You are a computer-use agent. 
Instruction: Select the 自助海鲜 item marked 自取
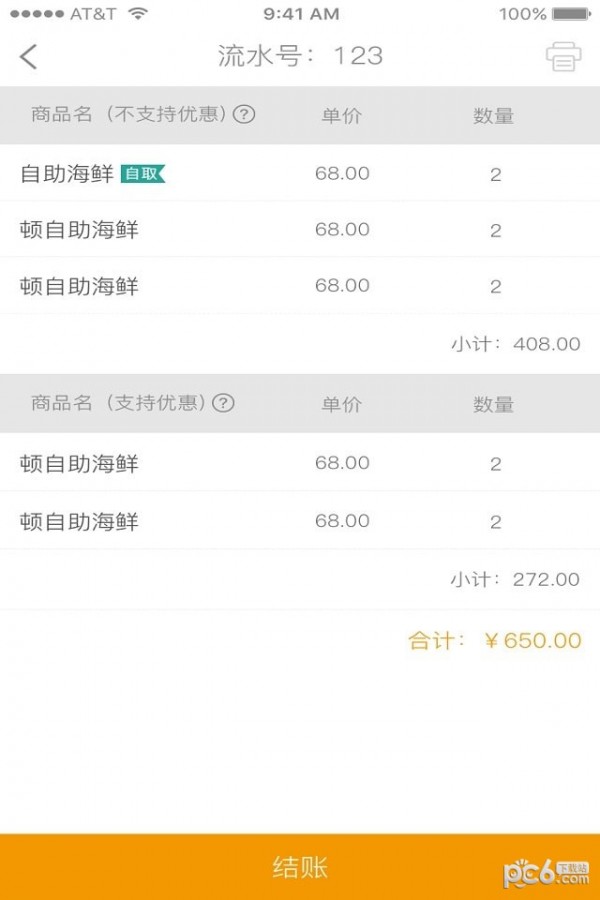point(67,174)
